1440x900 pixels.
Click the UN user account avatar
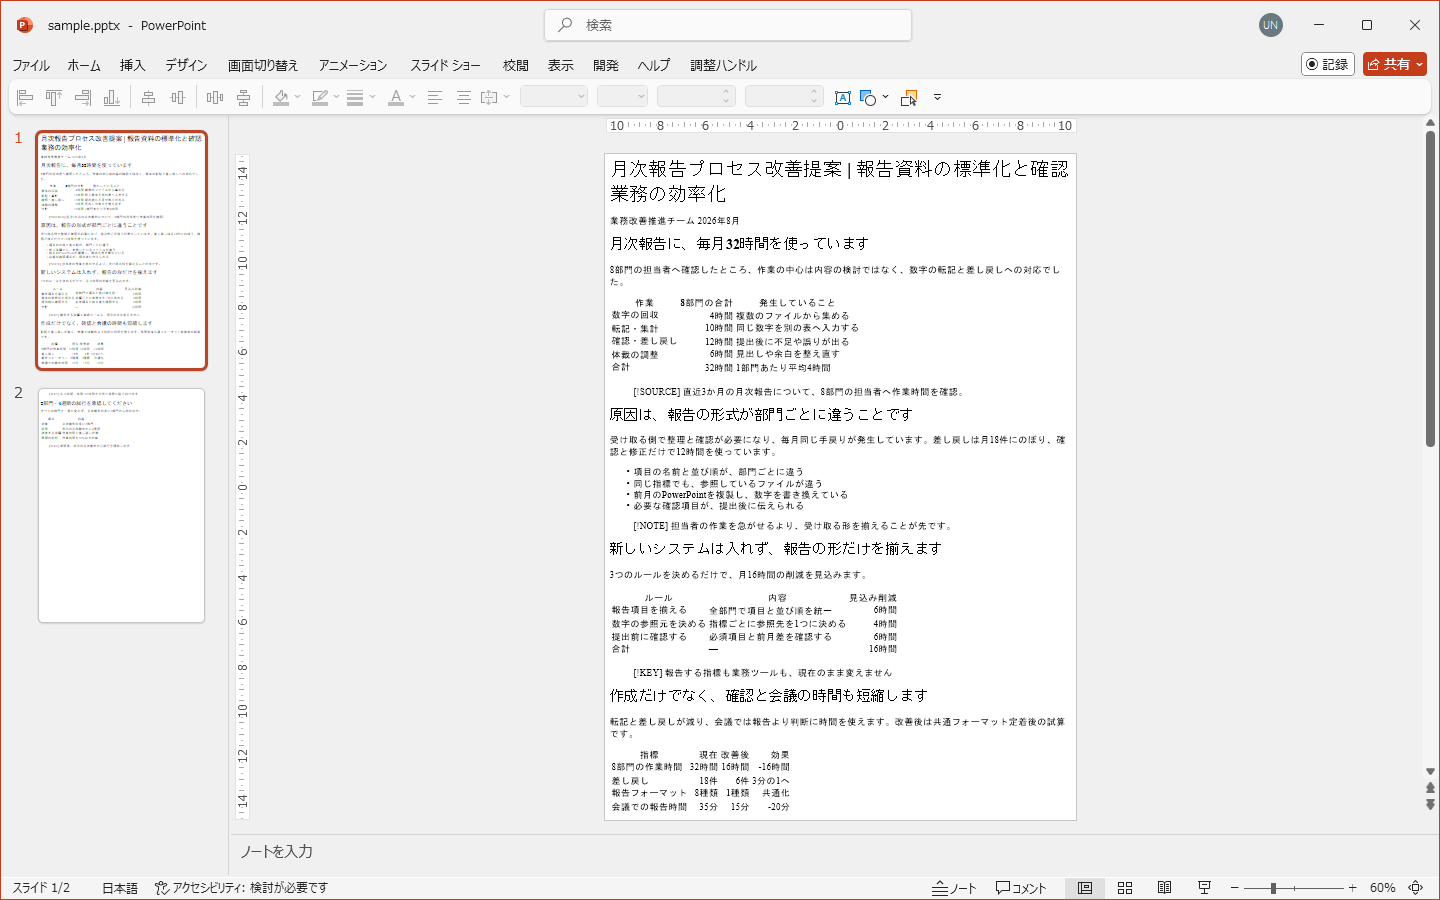tap(1271, 25)
